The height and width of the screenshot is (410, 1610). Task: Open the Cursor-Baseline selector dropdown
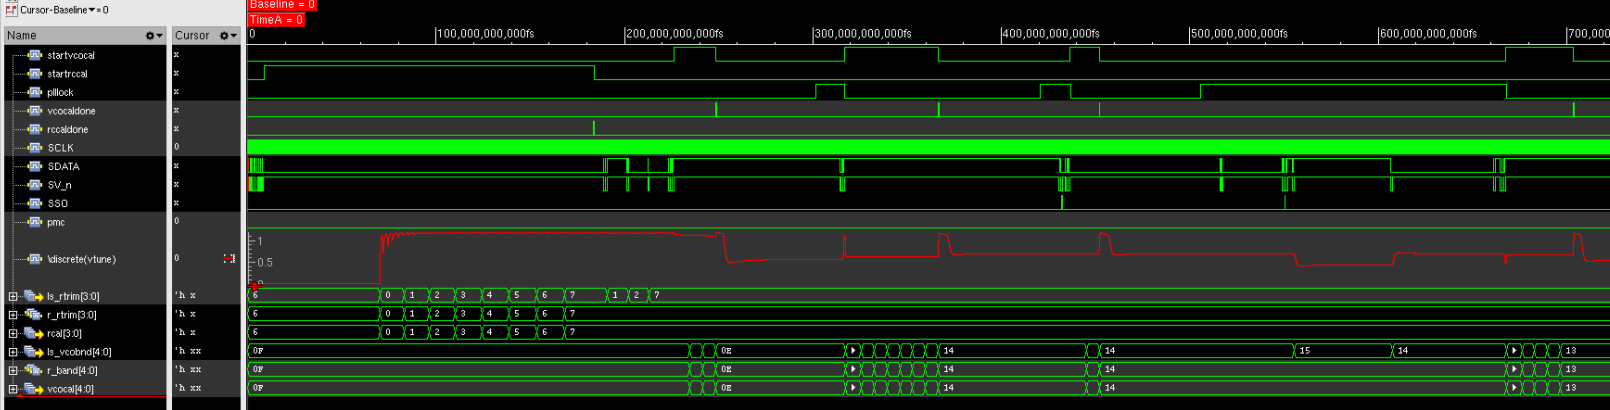point(92,10)
